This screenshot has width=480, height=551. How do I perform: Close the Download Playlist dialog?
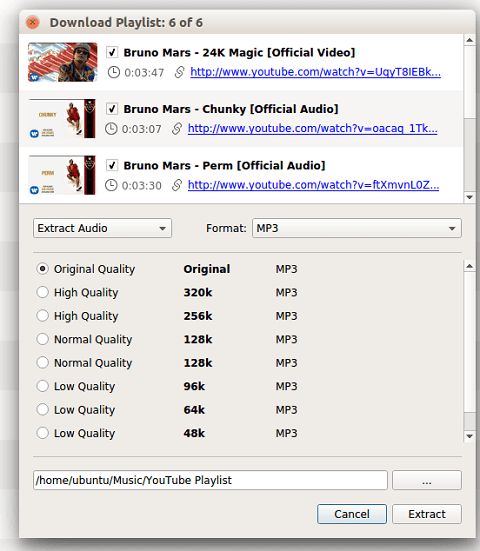(33, 22)
